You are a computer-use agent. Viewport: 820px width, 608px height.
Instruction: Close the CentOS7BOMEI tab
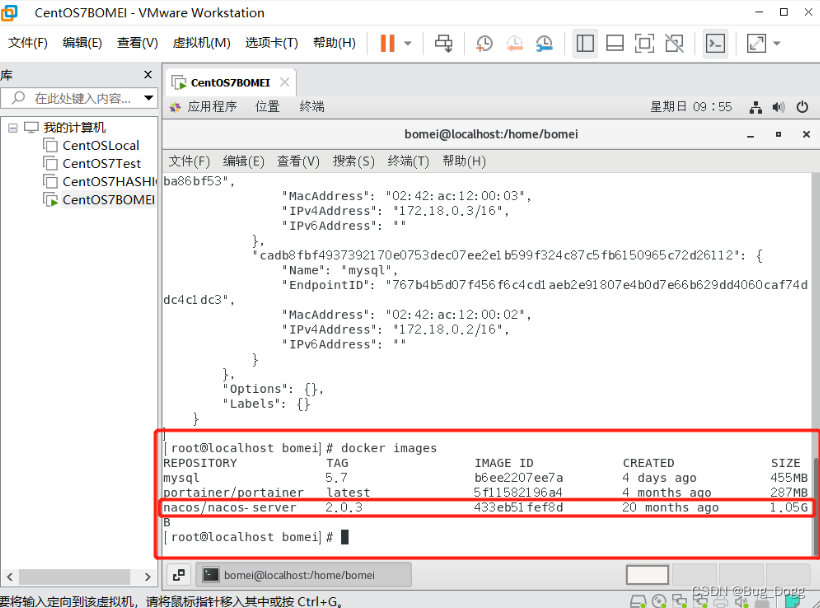coord(284,82)
